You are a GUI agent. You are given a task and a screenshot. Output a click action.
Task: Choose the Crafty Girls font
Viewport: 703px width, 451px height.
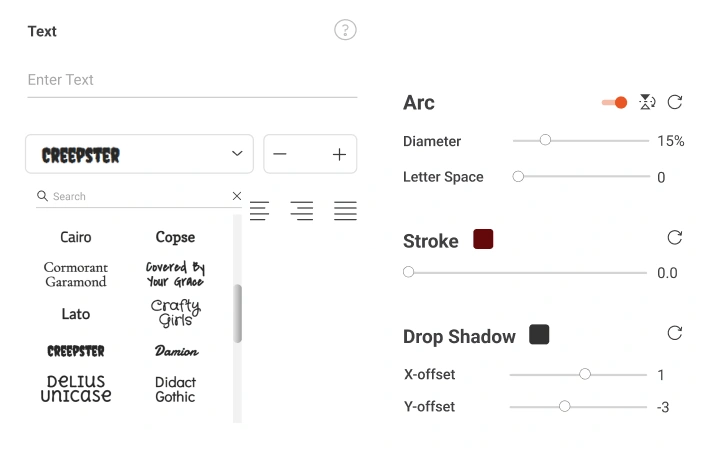pyautogui.click(x=175, y=313)
